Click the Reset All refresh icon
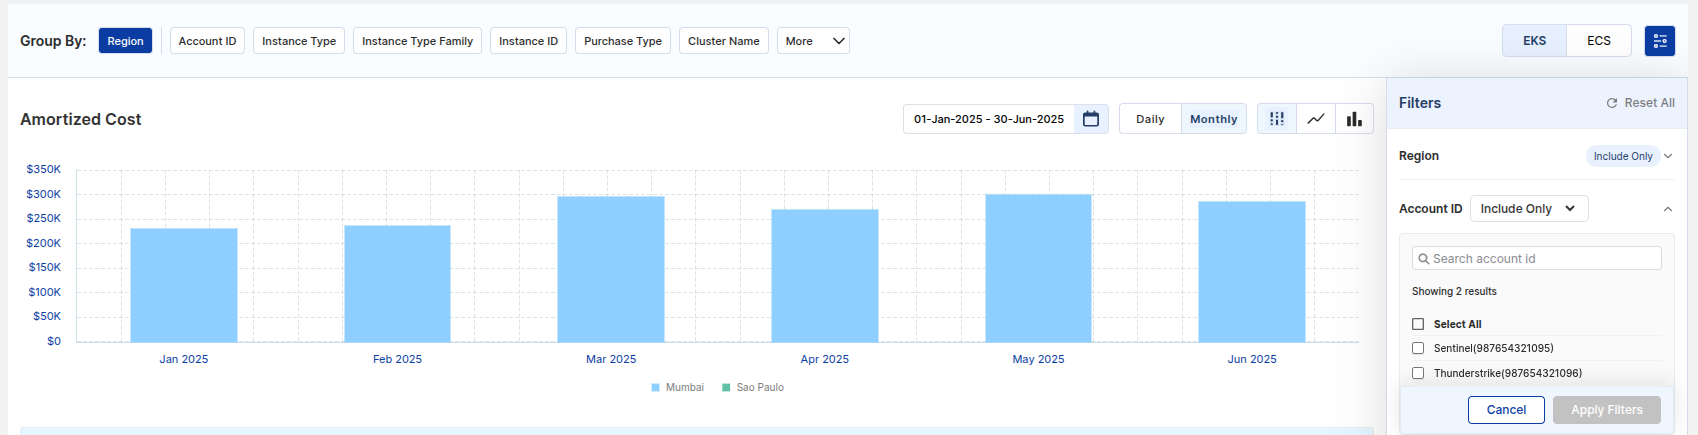The image size is (1698, 435). click(1612, 103)
